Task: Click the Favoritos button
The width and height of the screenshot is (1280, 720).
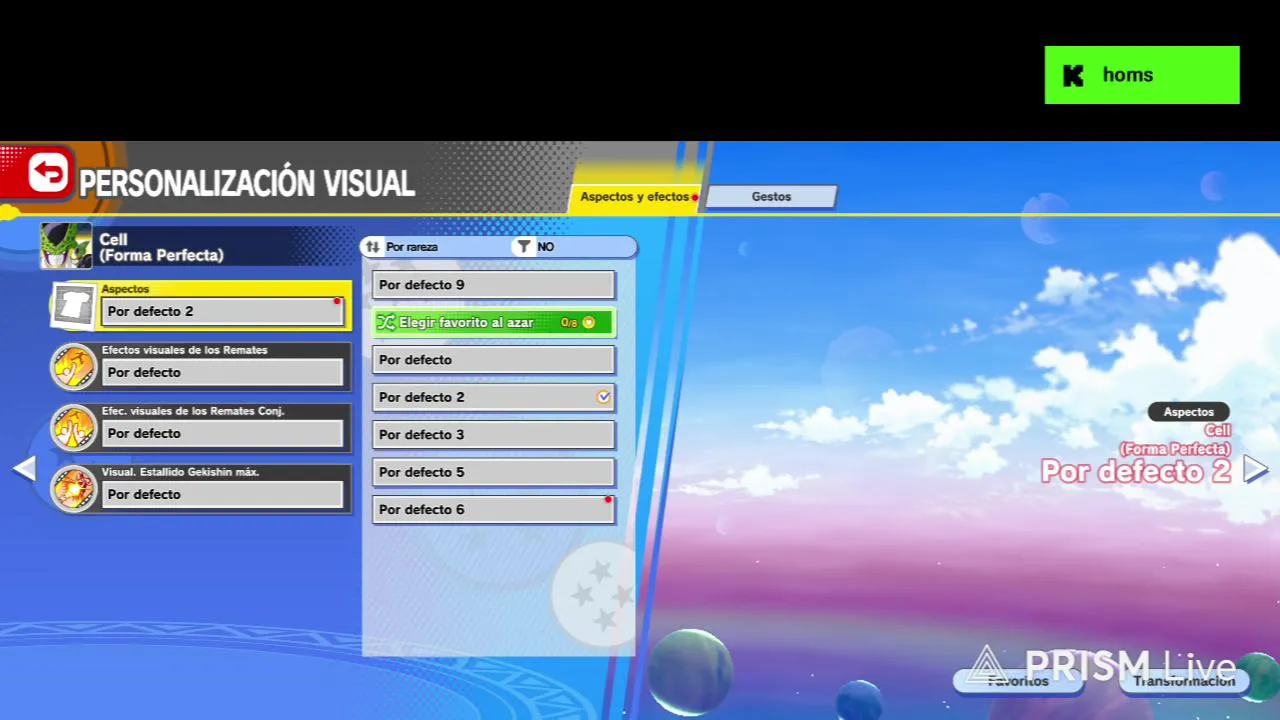Action: click(x=1018, y=681)
